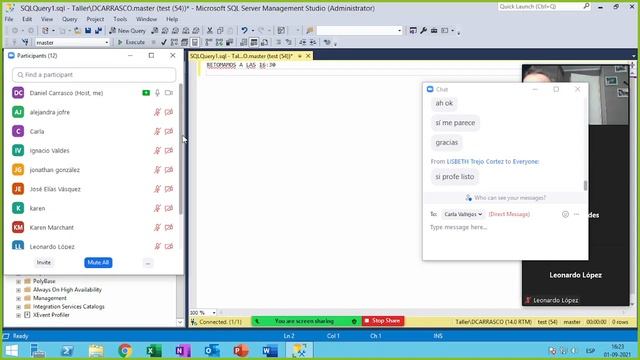Click the Undo arrow icon

[x=244, y=31]
